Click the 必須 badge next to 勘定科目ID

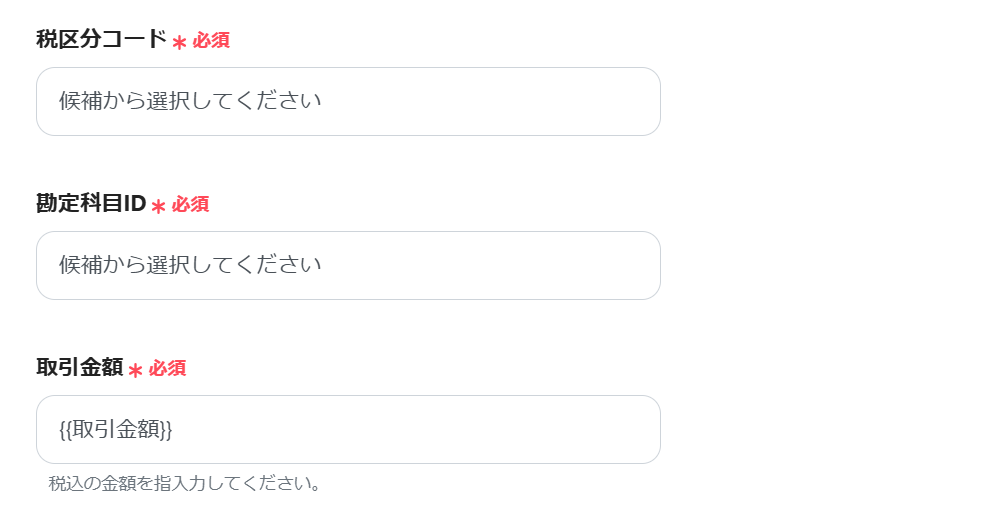pos(190,205)
